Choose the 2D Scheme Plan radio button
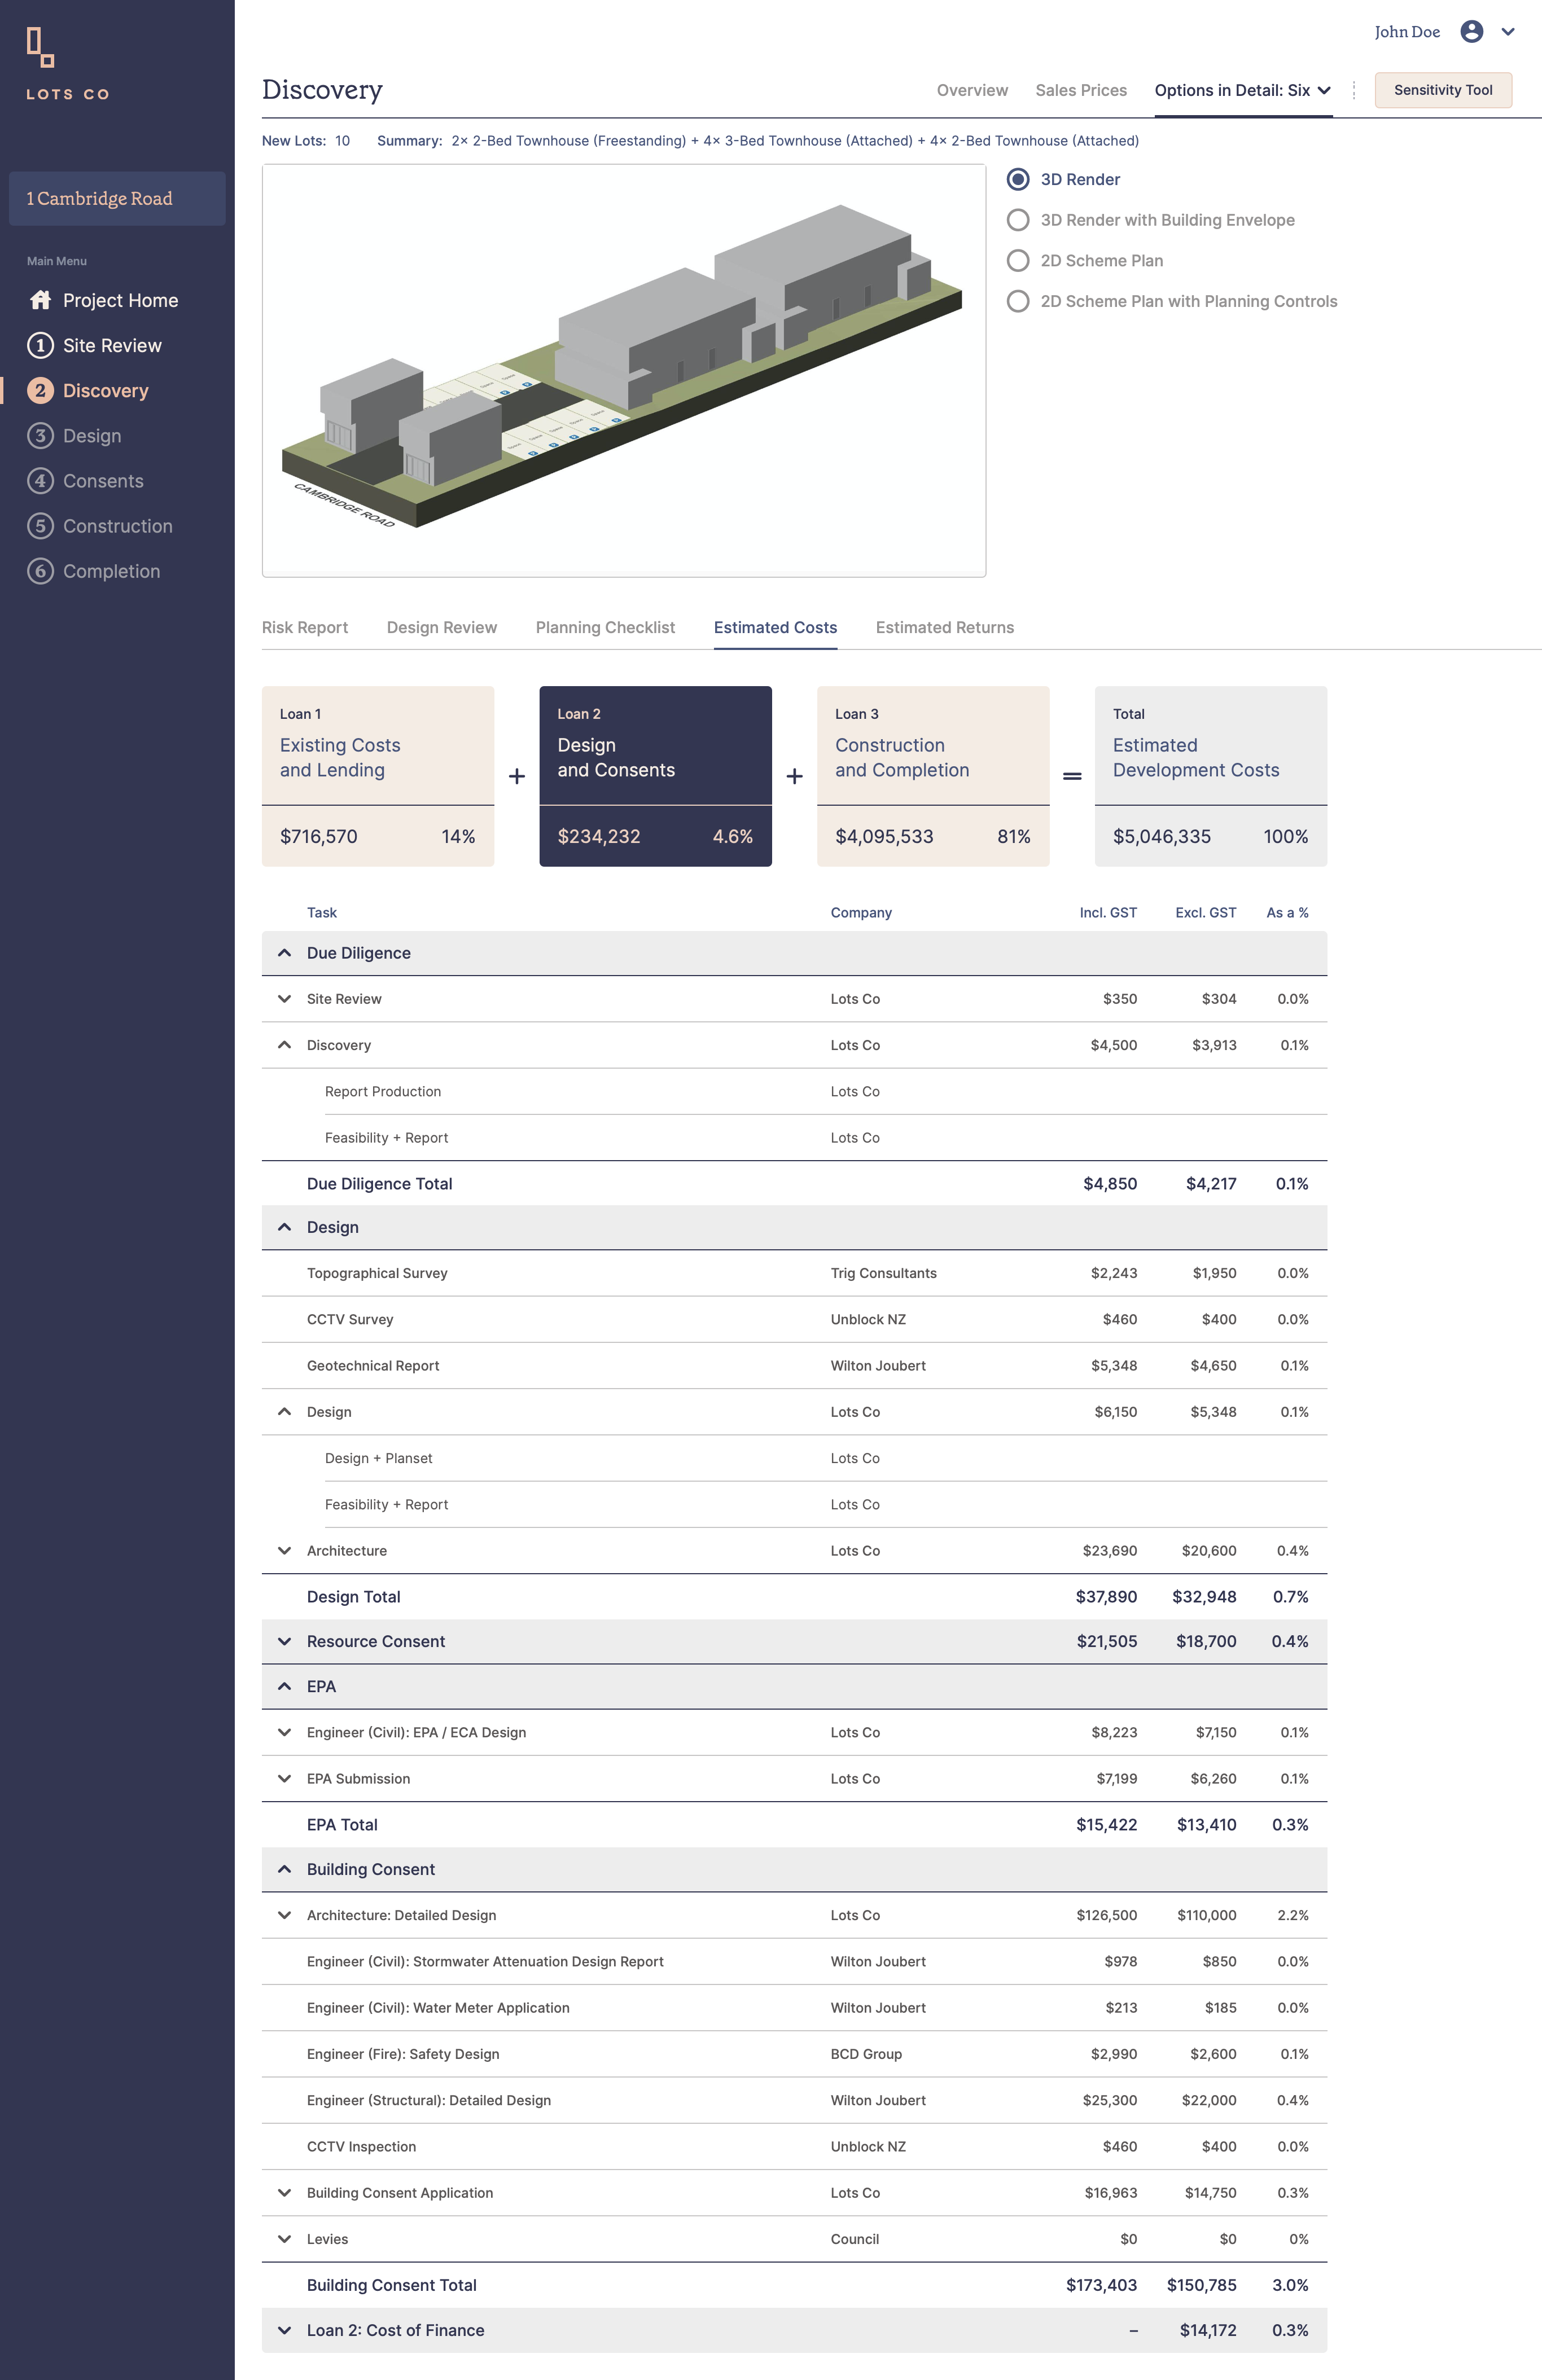The height and width of the screenshot is (2380, 1542). 1018,261
